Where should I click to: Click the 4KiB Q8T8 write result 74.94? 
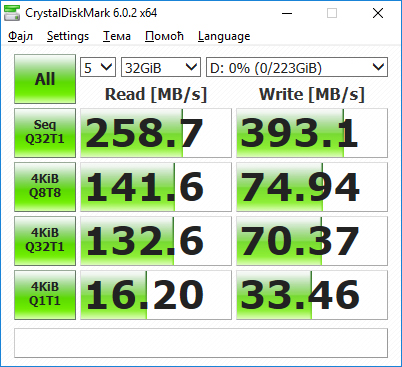(x=312, y=187)
